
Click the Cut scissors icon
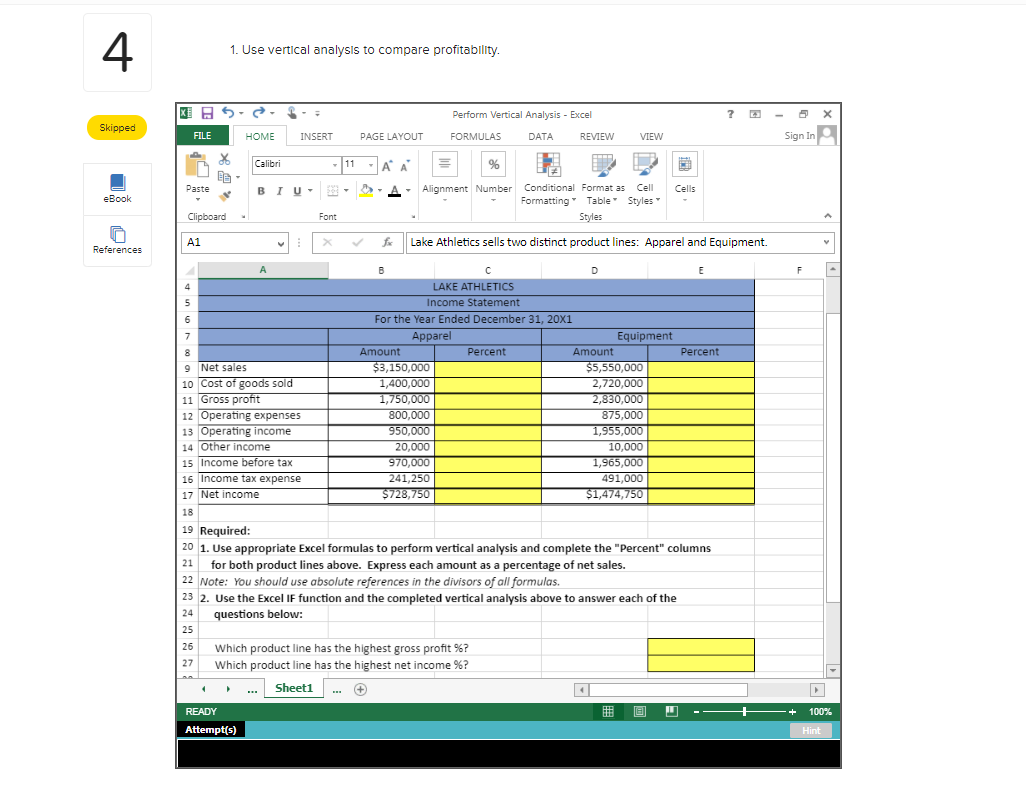(224, 160)
